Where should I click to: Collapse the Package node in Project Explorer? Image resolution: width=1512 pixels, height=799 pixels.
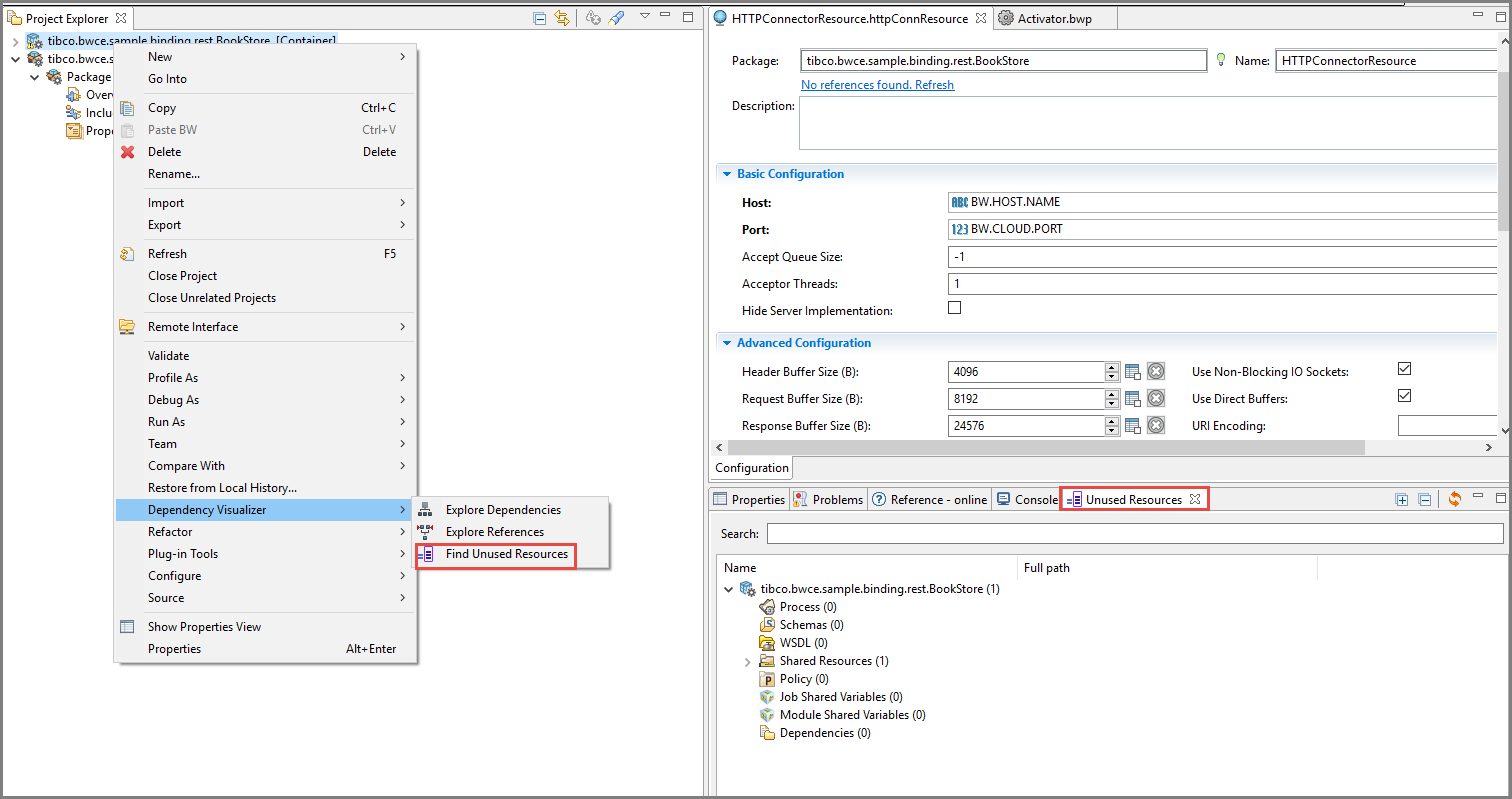33,77
